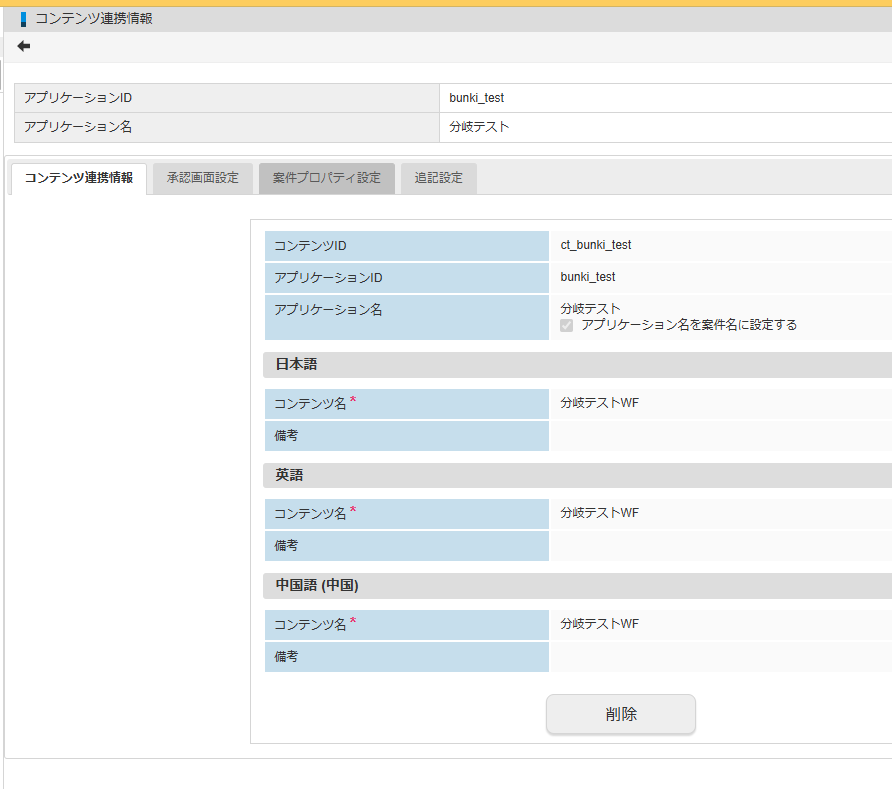Click the 英語 section header
This screenshot has height=789, width=892.
pos(289,475)
